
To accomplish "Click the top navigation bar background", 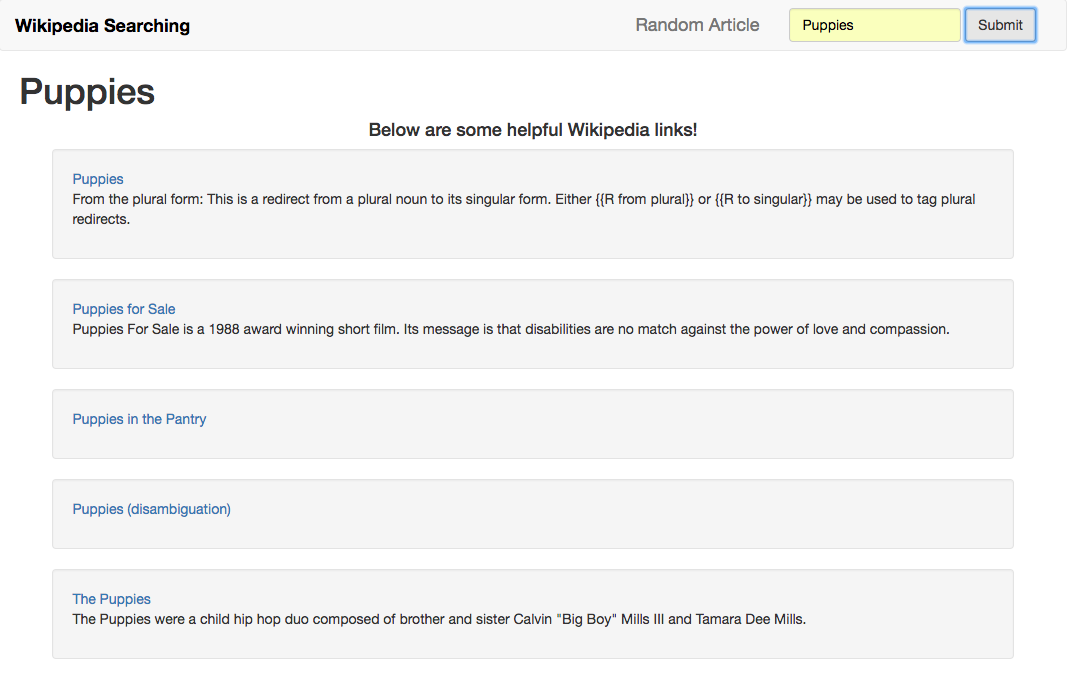I will tap(408, 25).
